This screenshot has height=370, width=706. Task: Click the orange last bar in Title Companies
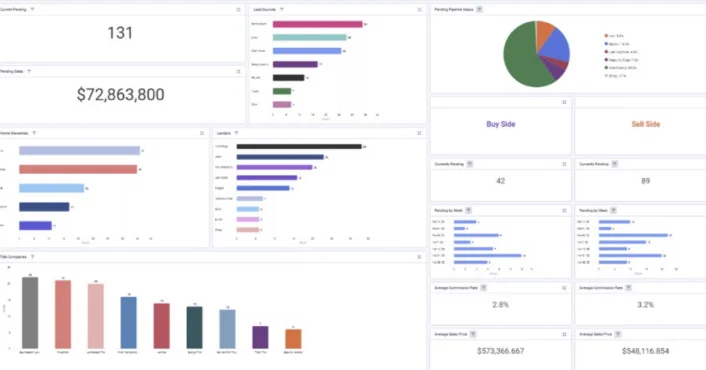(x=294, y=339)
